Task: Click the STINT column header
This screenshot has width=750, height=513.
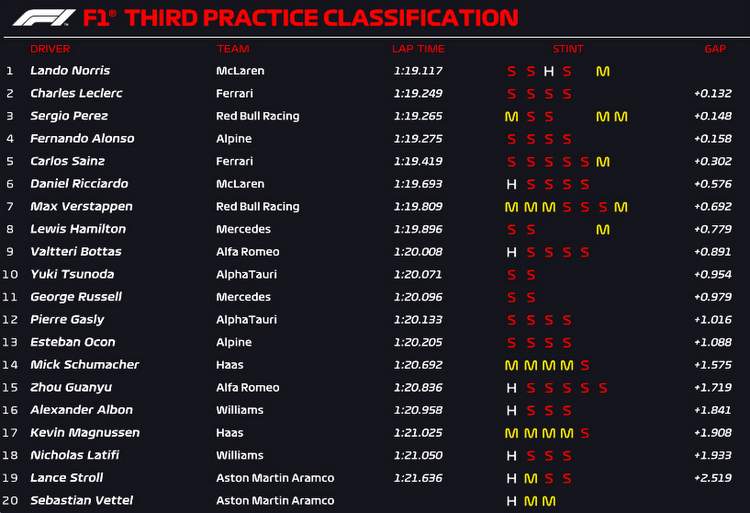Action: tap(568, 48)
